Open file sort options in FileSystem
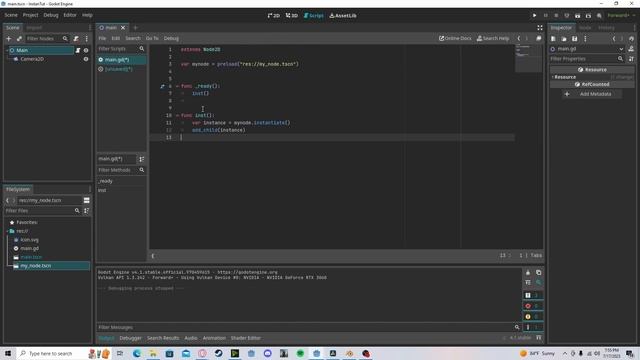The width and height of the screenshot is (640, 360). pyautogui.click(x=87, y=211)
